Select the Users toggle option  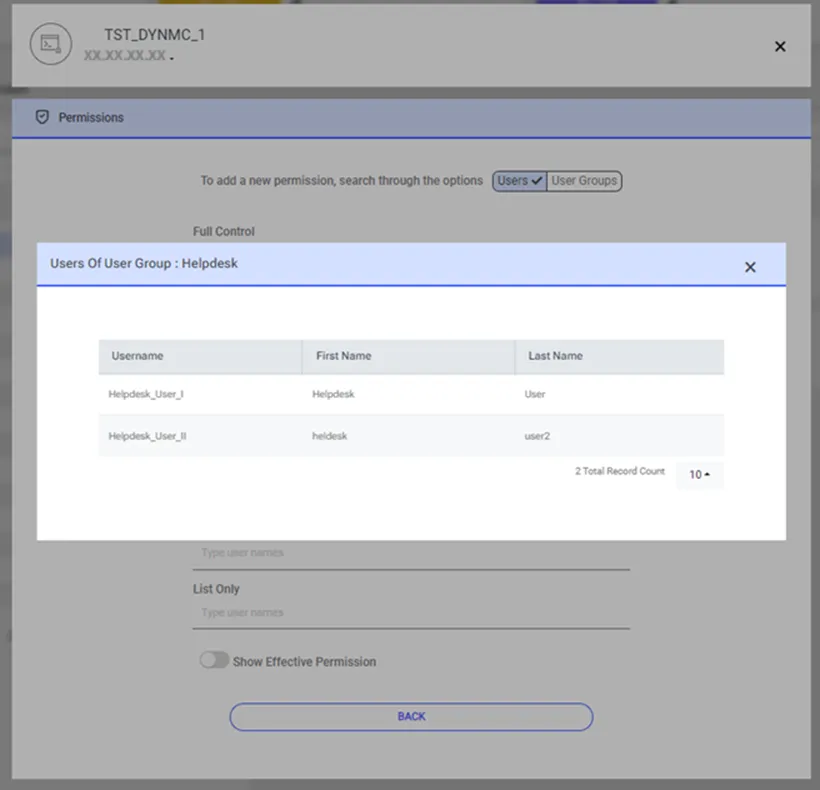point(519,181)
